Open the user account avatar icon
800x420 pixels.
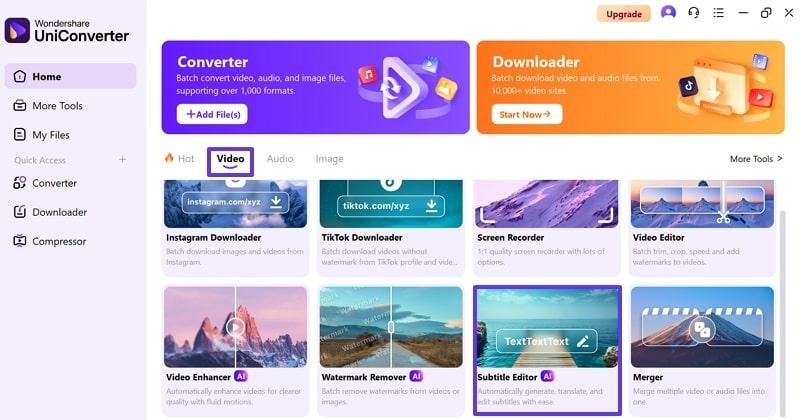click(668, 12)
